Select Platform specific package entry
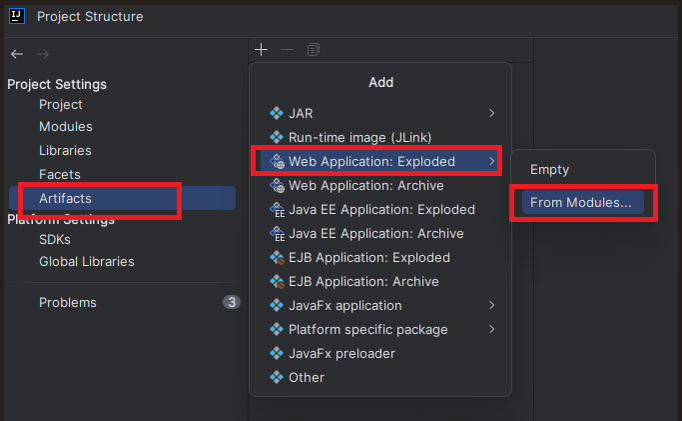682x421 pixels. coord(381,329)
